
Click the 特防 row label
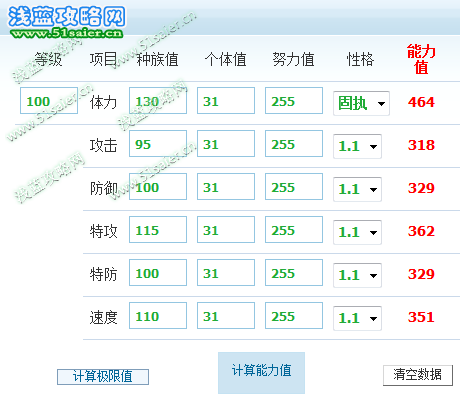click(x=103, y=275)
